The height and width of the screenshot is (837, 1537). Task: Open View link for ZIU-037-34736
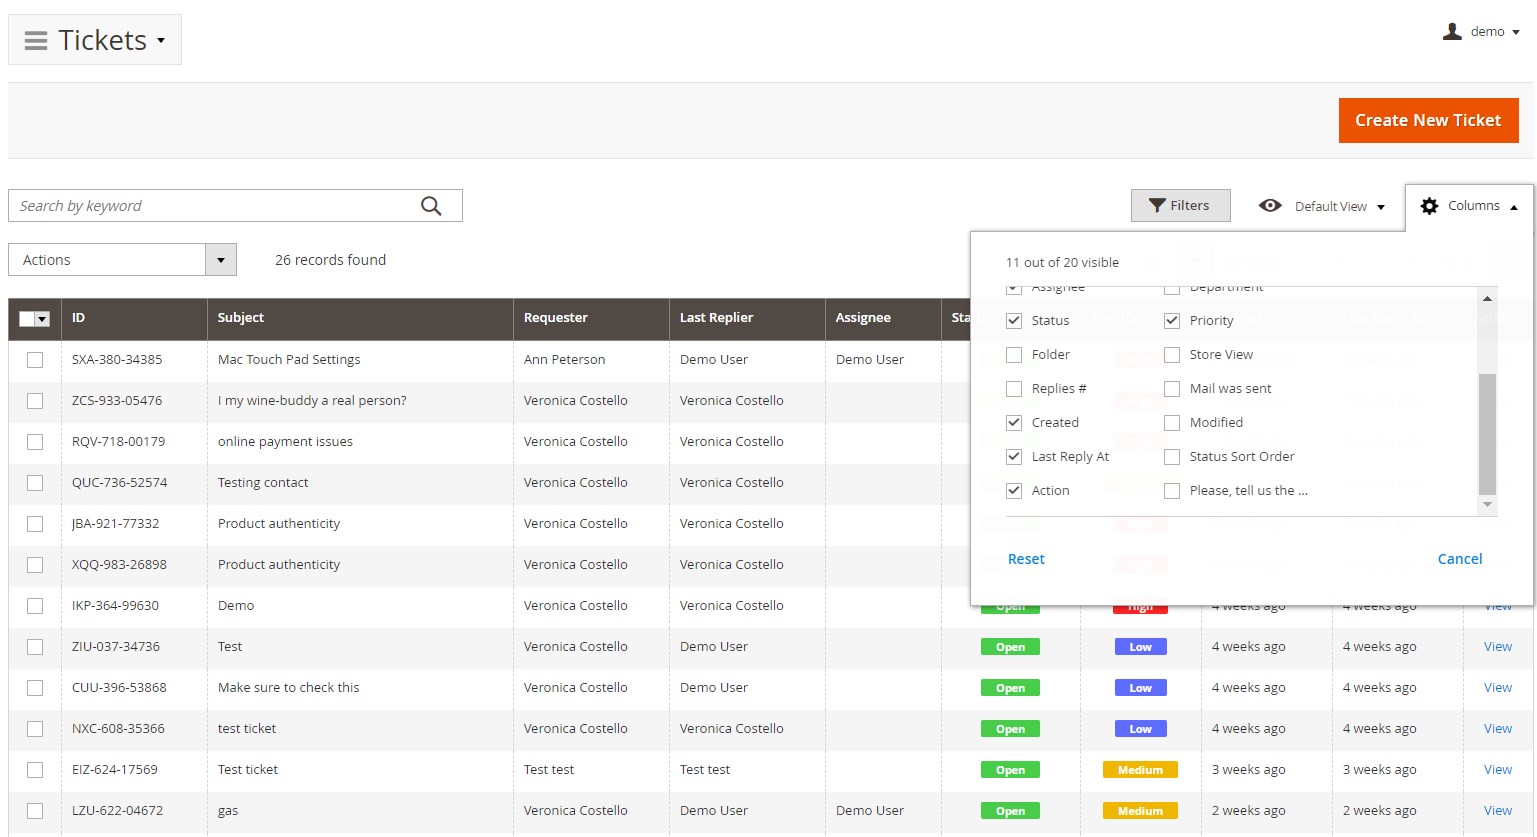tap(1497, 647)
